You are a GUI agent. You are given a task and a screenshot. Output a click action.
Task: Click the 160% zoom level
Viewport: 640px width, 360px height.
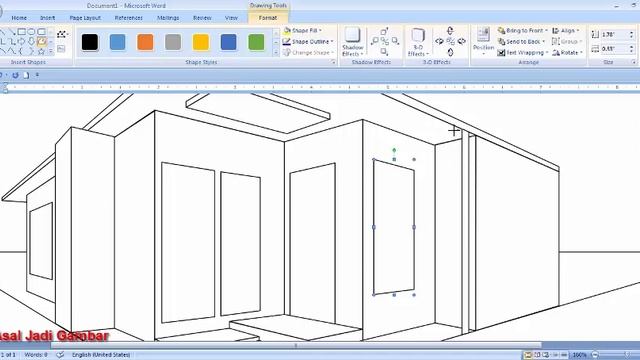tap(580, 355)
